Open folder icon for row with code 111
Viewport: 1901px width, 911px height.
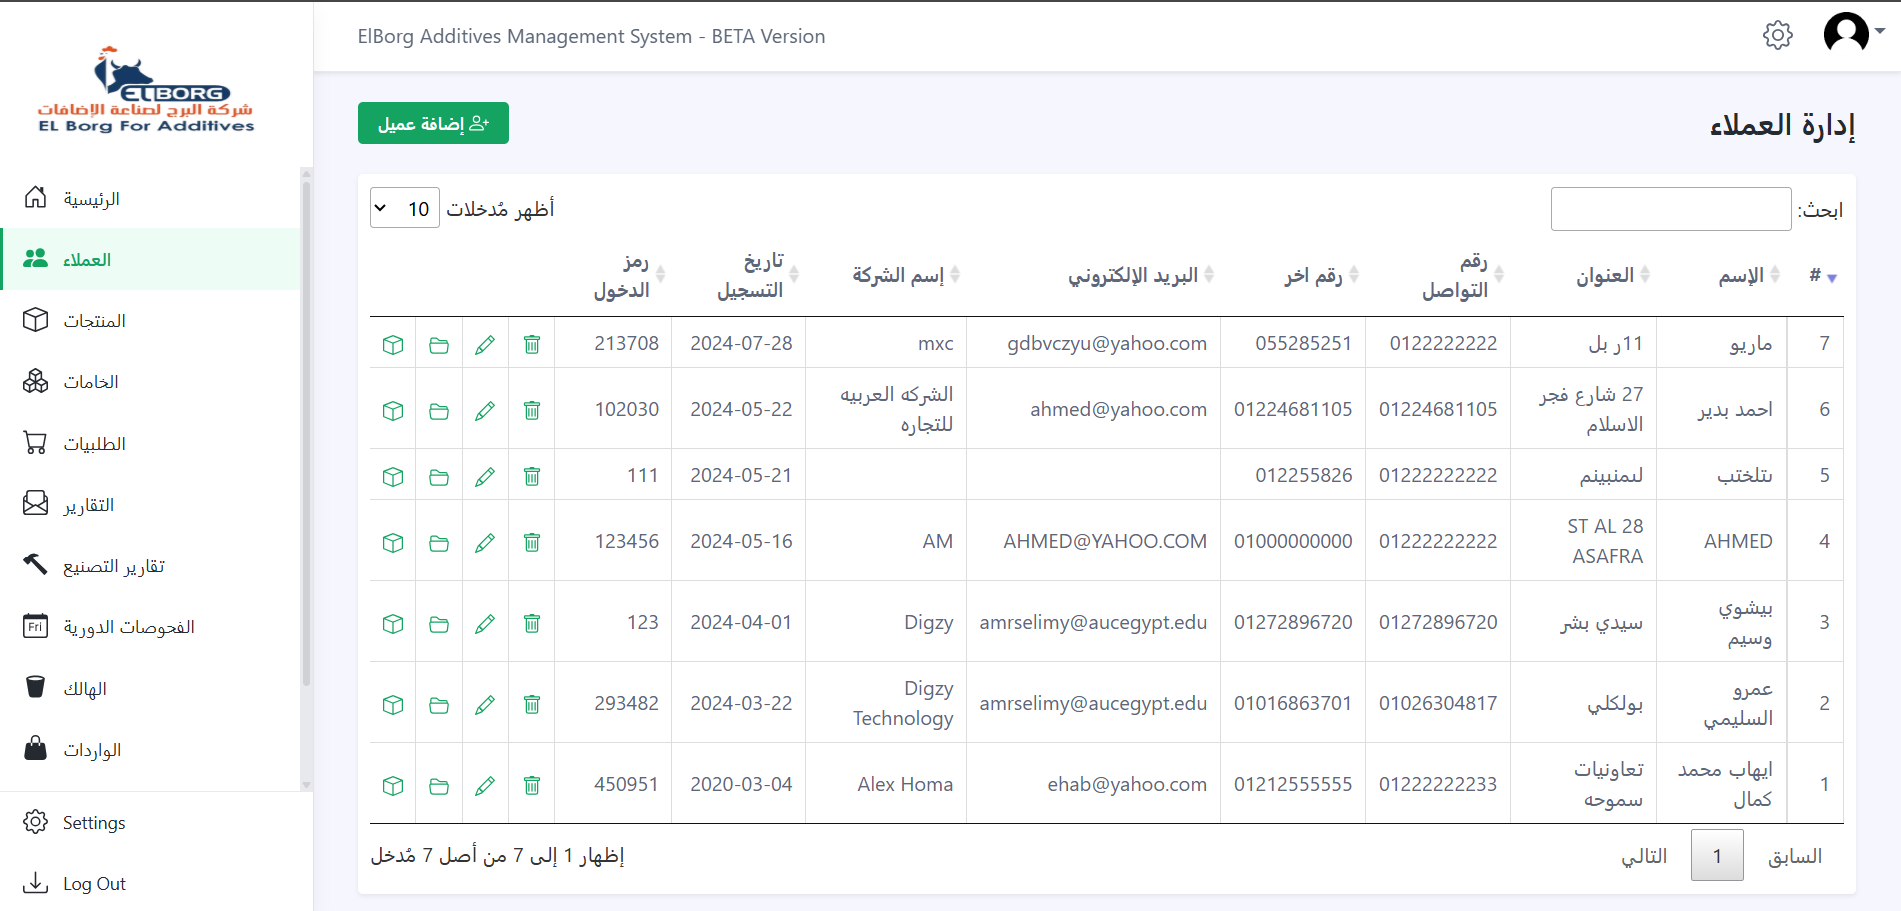(x=439, y=477)
